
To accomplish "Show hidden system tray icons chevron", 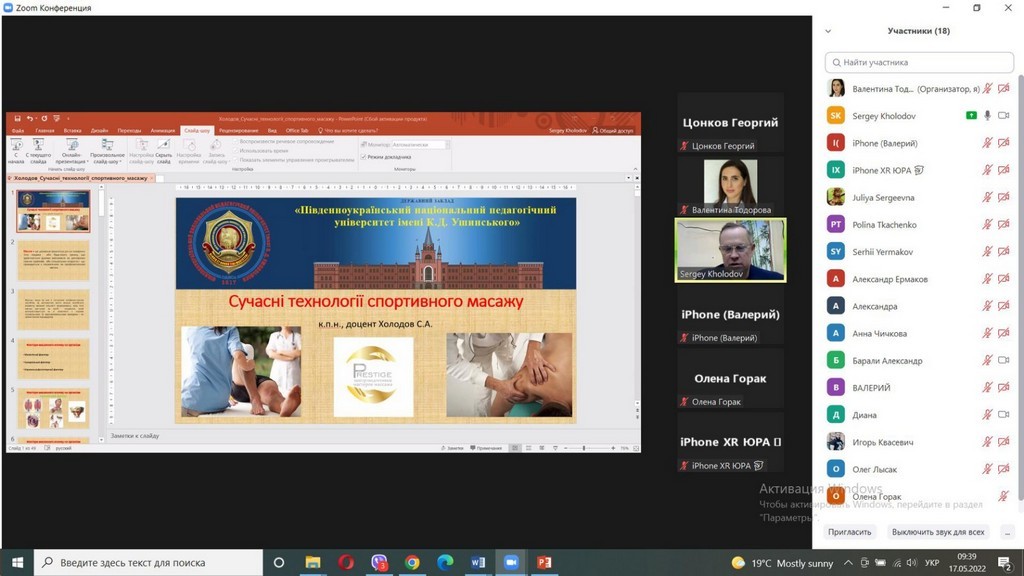I will tap(848, 562).
